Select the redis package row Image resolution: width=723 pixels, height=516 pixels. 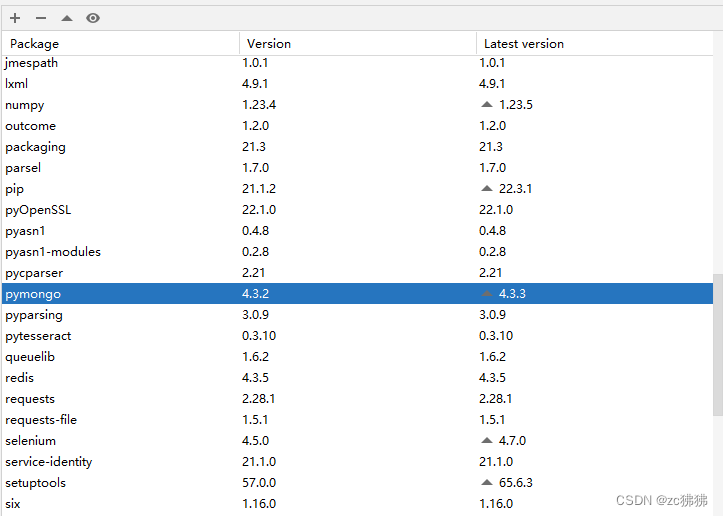tap(357, 378)
